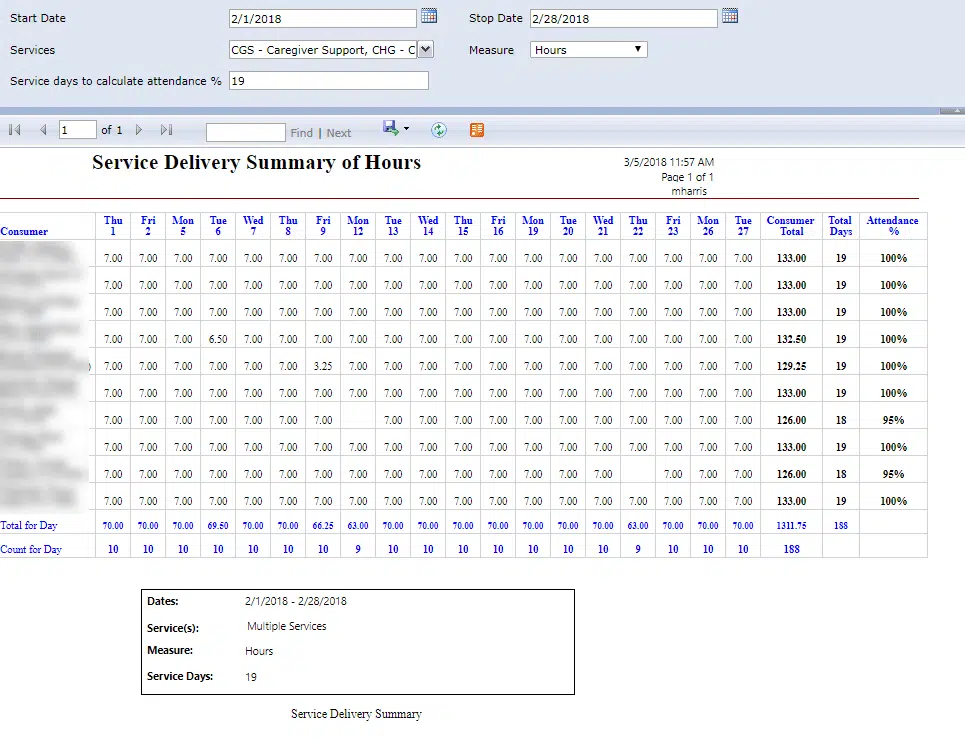Click the export save icon
This screenshot has width=965, height=742.
(x=391, y=128)
